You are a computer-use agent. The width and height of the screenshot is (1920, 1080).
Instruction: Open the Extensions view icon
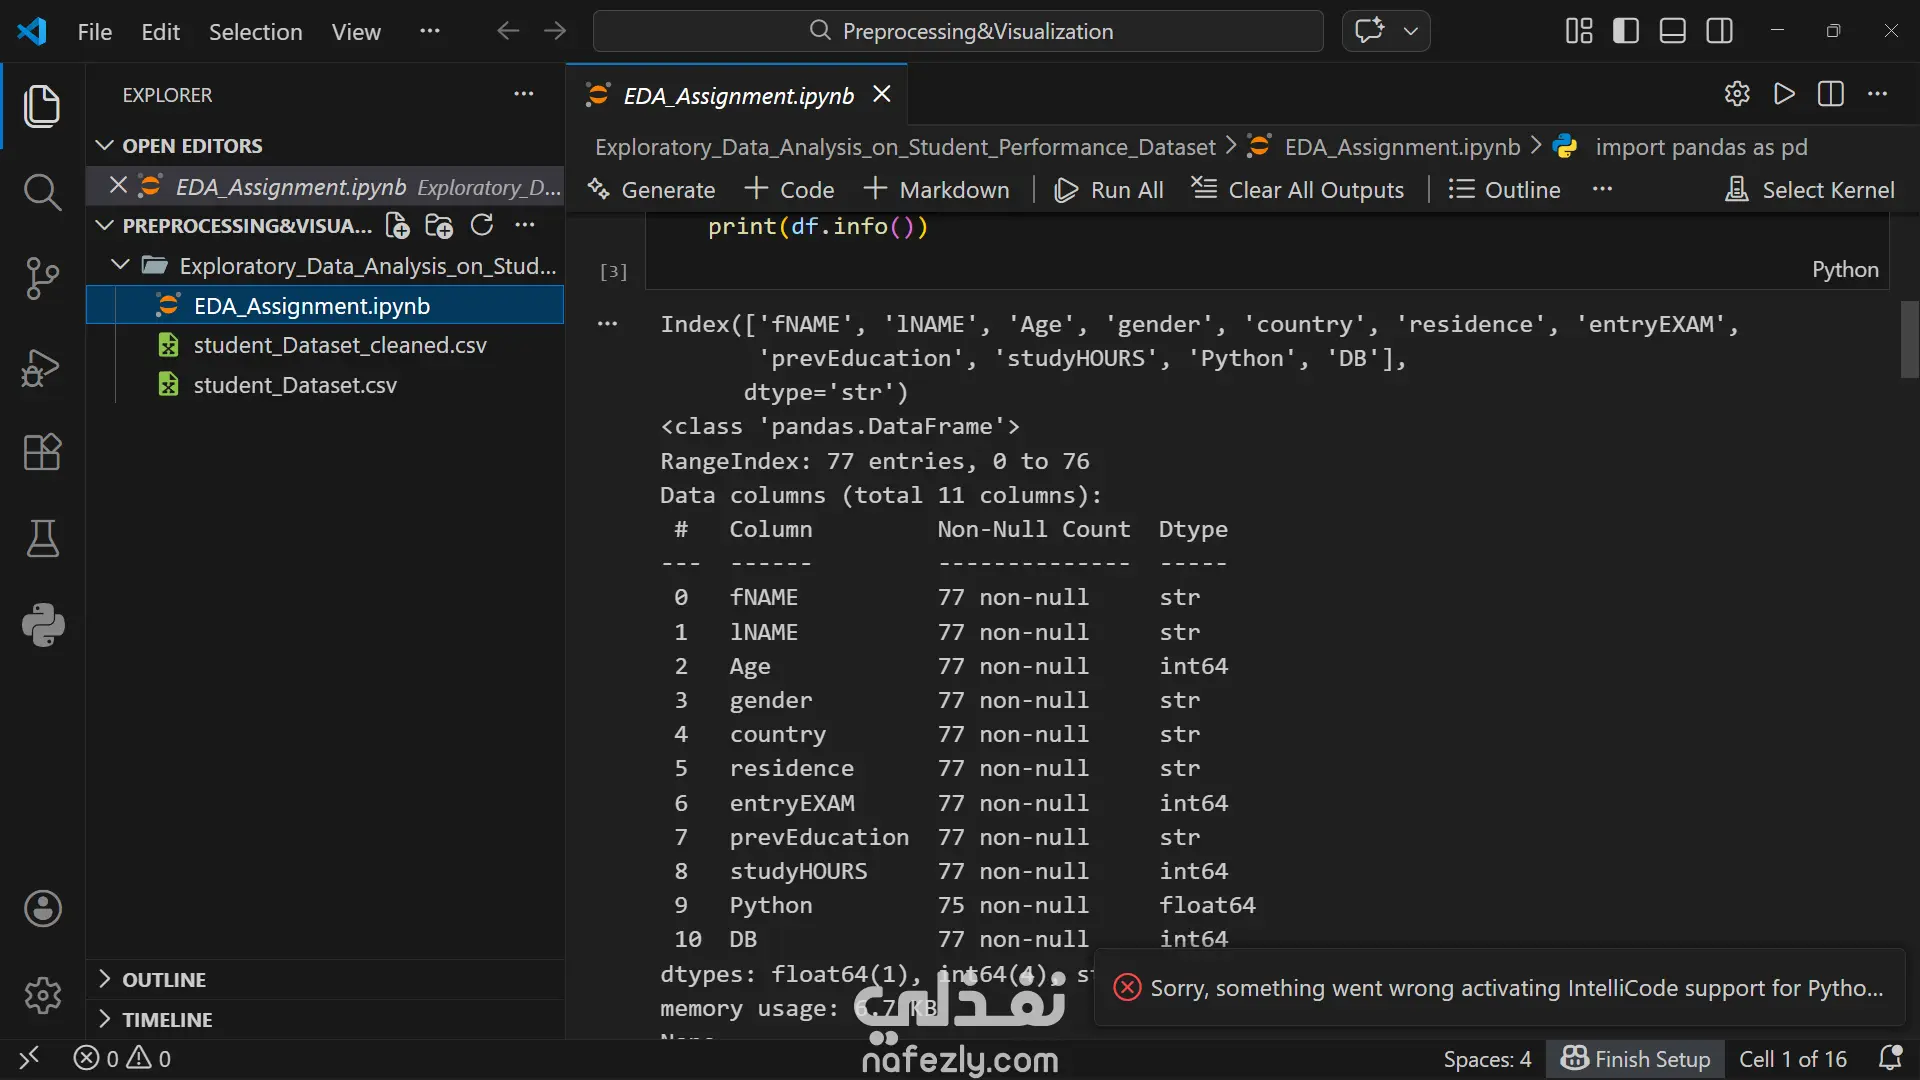[x=42, y=452]
